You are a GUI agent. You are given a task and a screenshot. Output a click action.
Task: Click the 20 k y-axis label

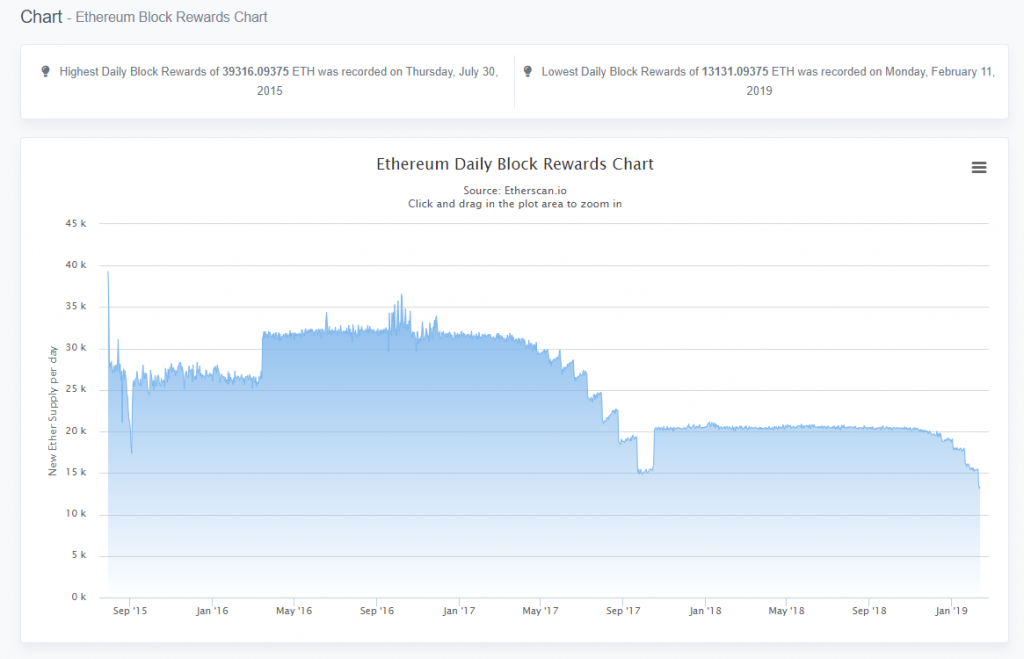click(76, 431)
